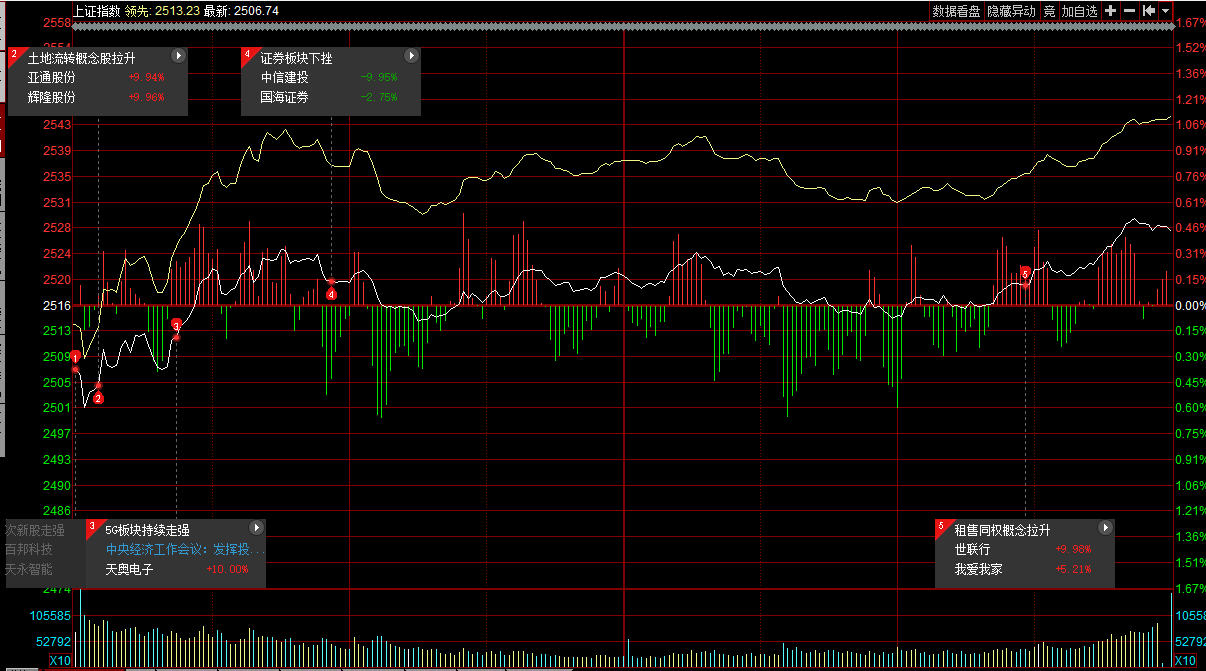Click play arrow on 租售同权概念拉升 card
1206x671 pixels.
pyautogui.click(x=1105, y=528)
